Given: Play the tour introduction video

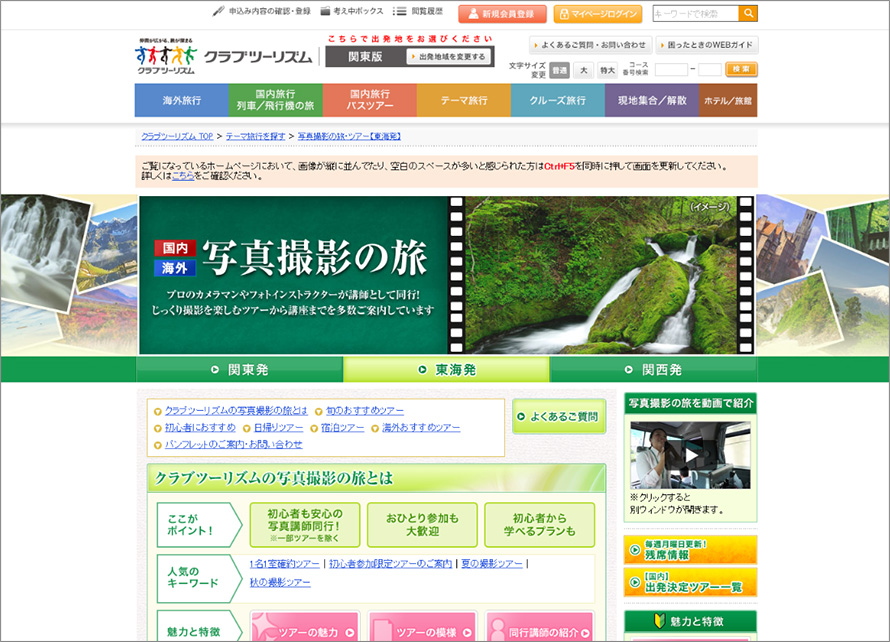Looking at the screenshot, I should click(690, 455).
